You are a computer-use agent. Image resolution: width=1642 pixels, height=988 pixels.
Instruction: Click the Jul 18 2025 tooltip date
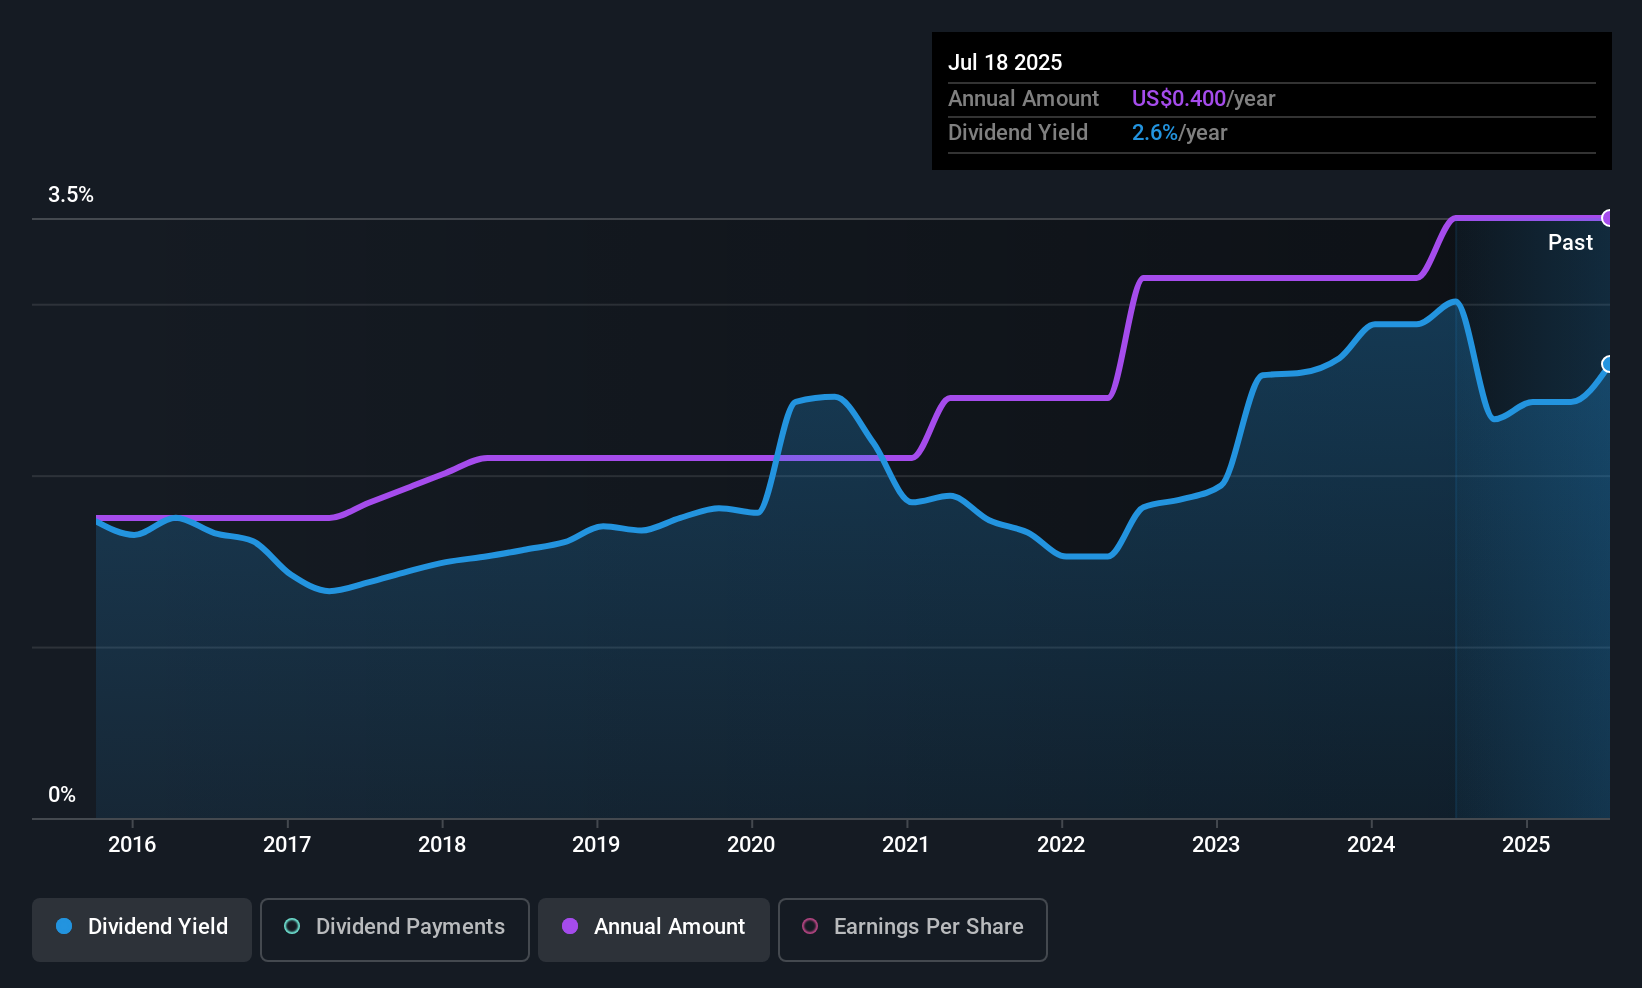click(1005, 63)
